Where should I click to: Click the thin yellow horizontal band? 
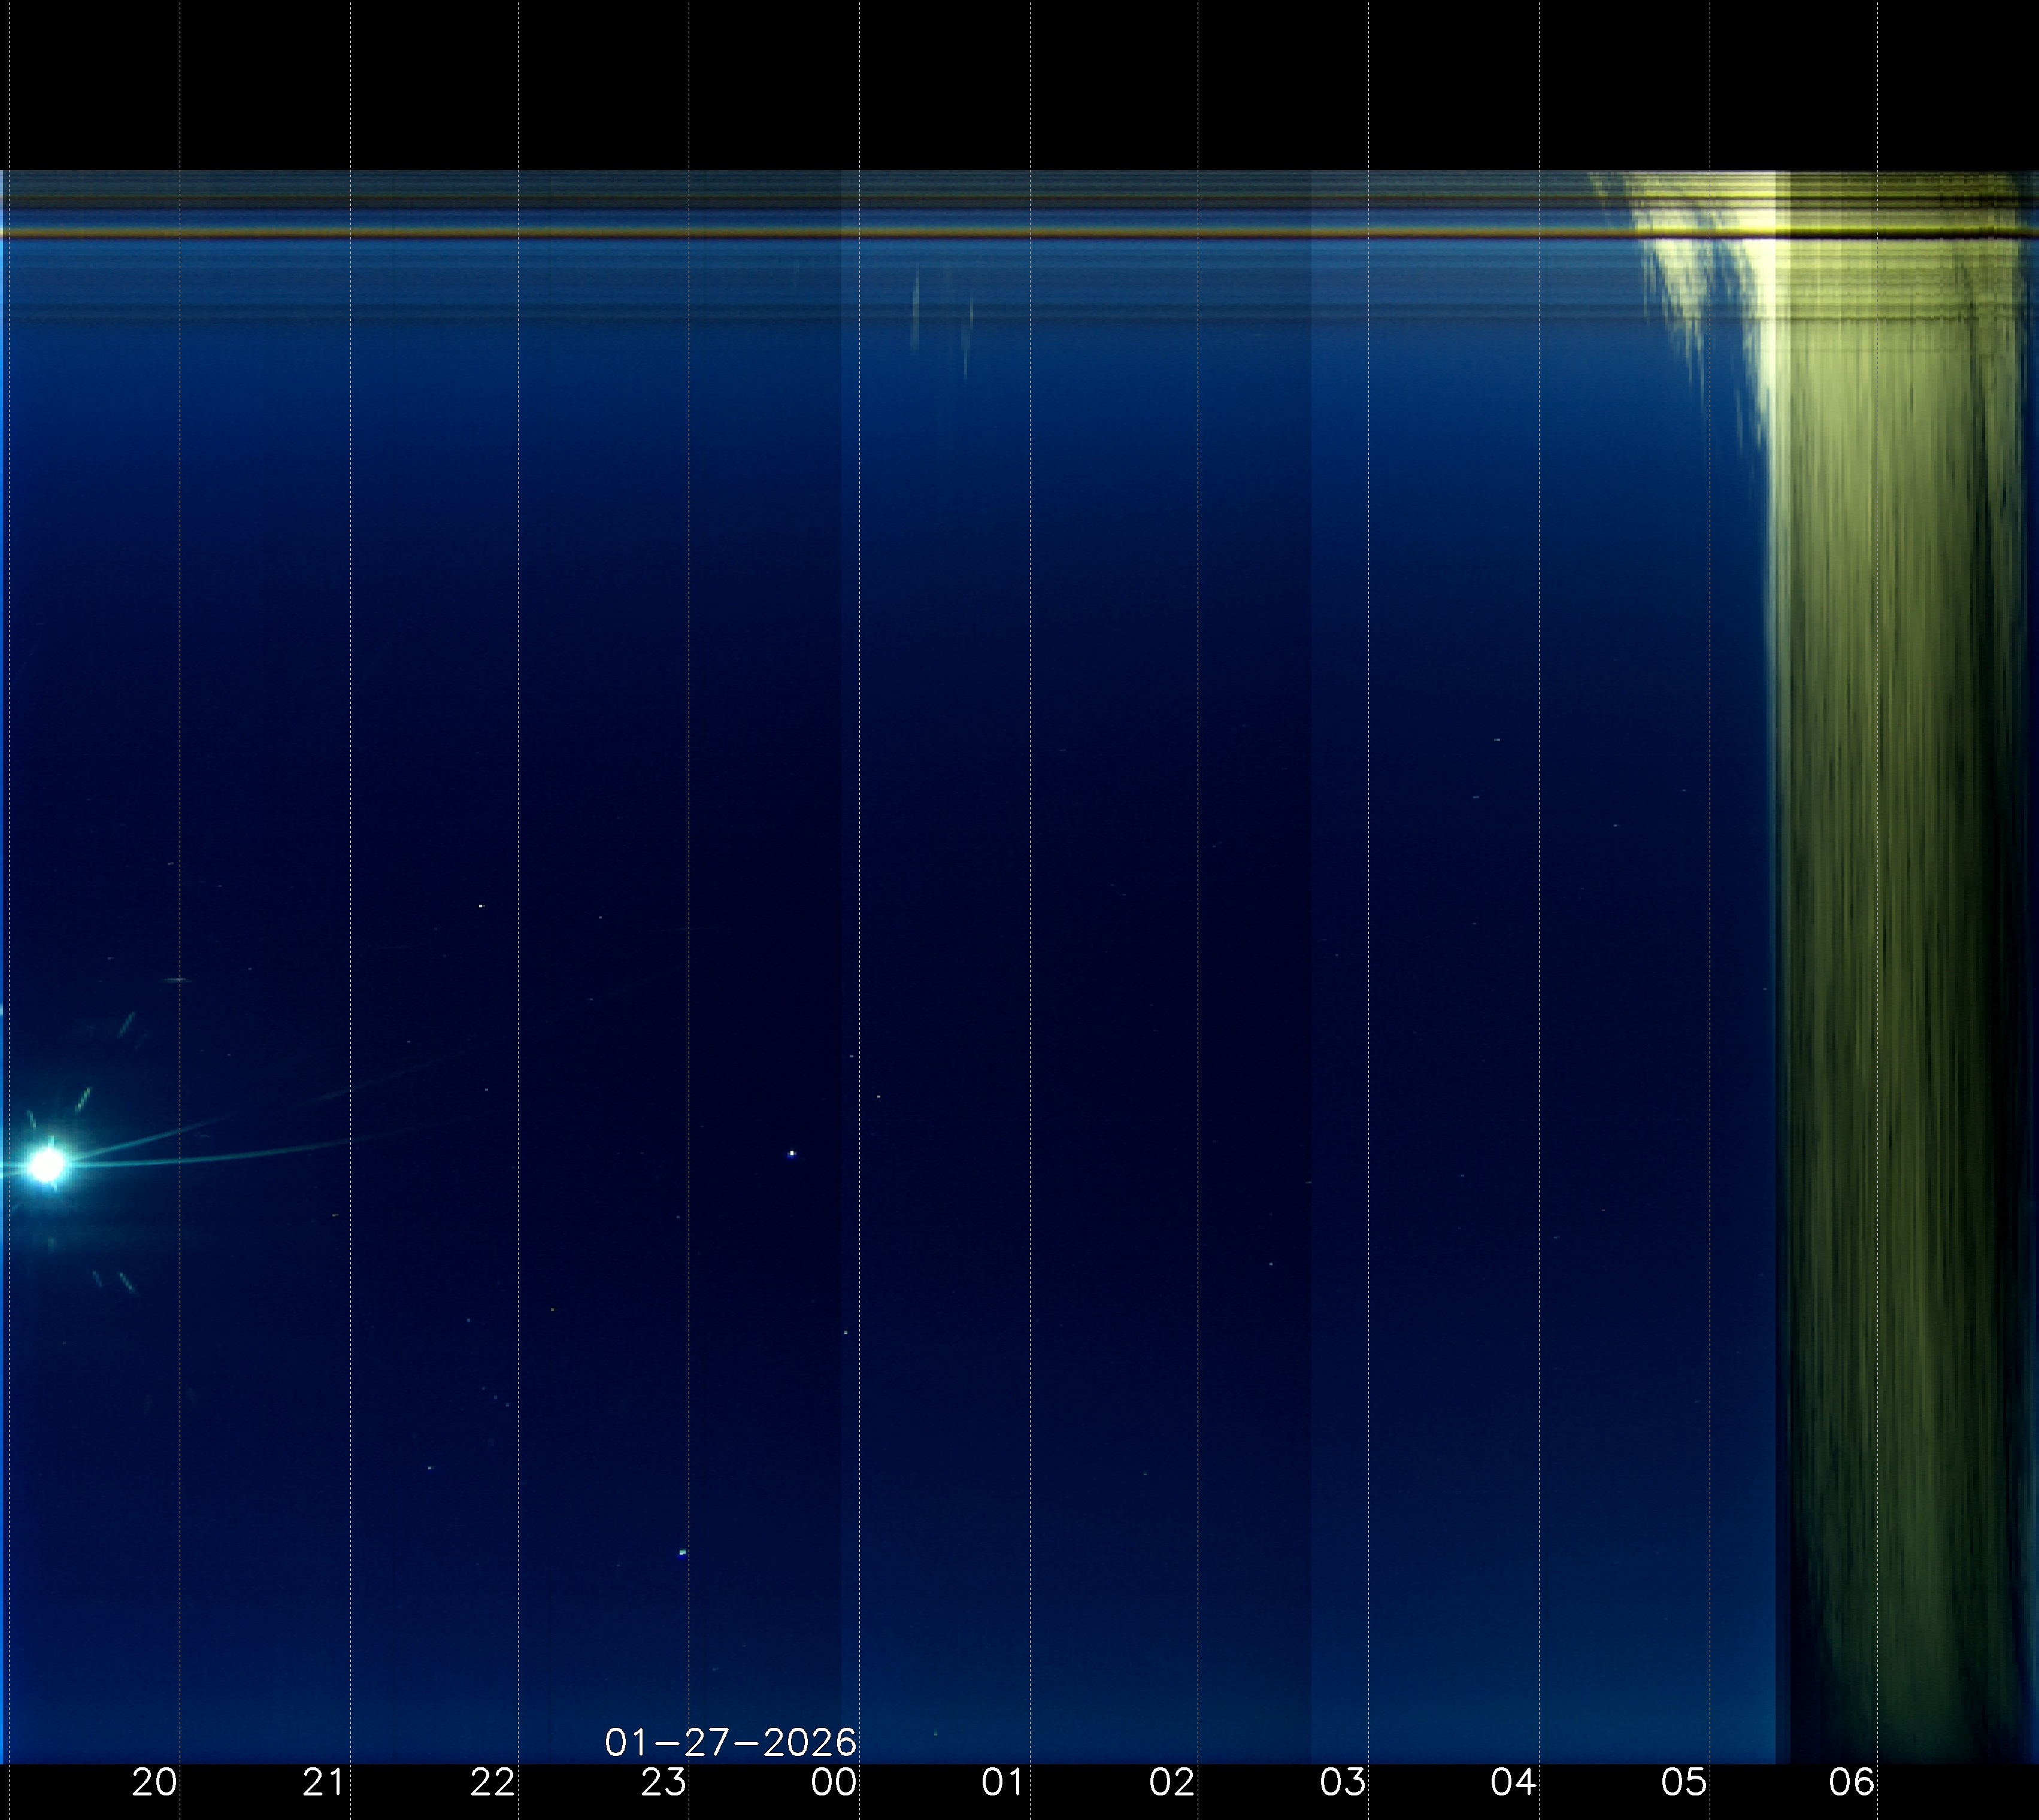pos(800,234)
